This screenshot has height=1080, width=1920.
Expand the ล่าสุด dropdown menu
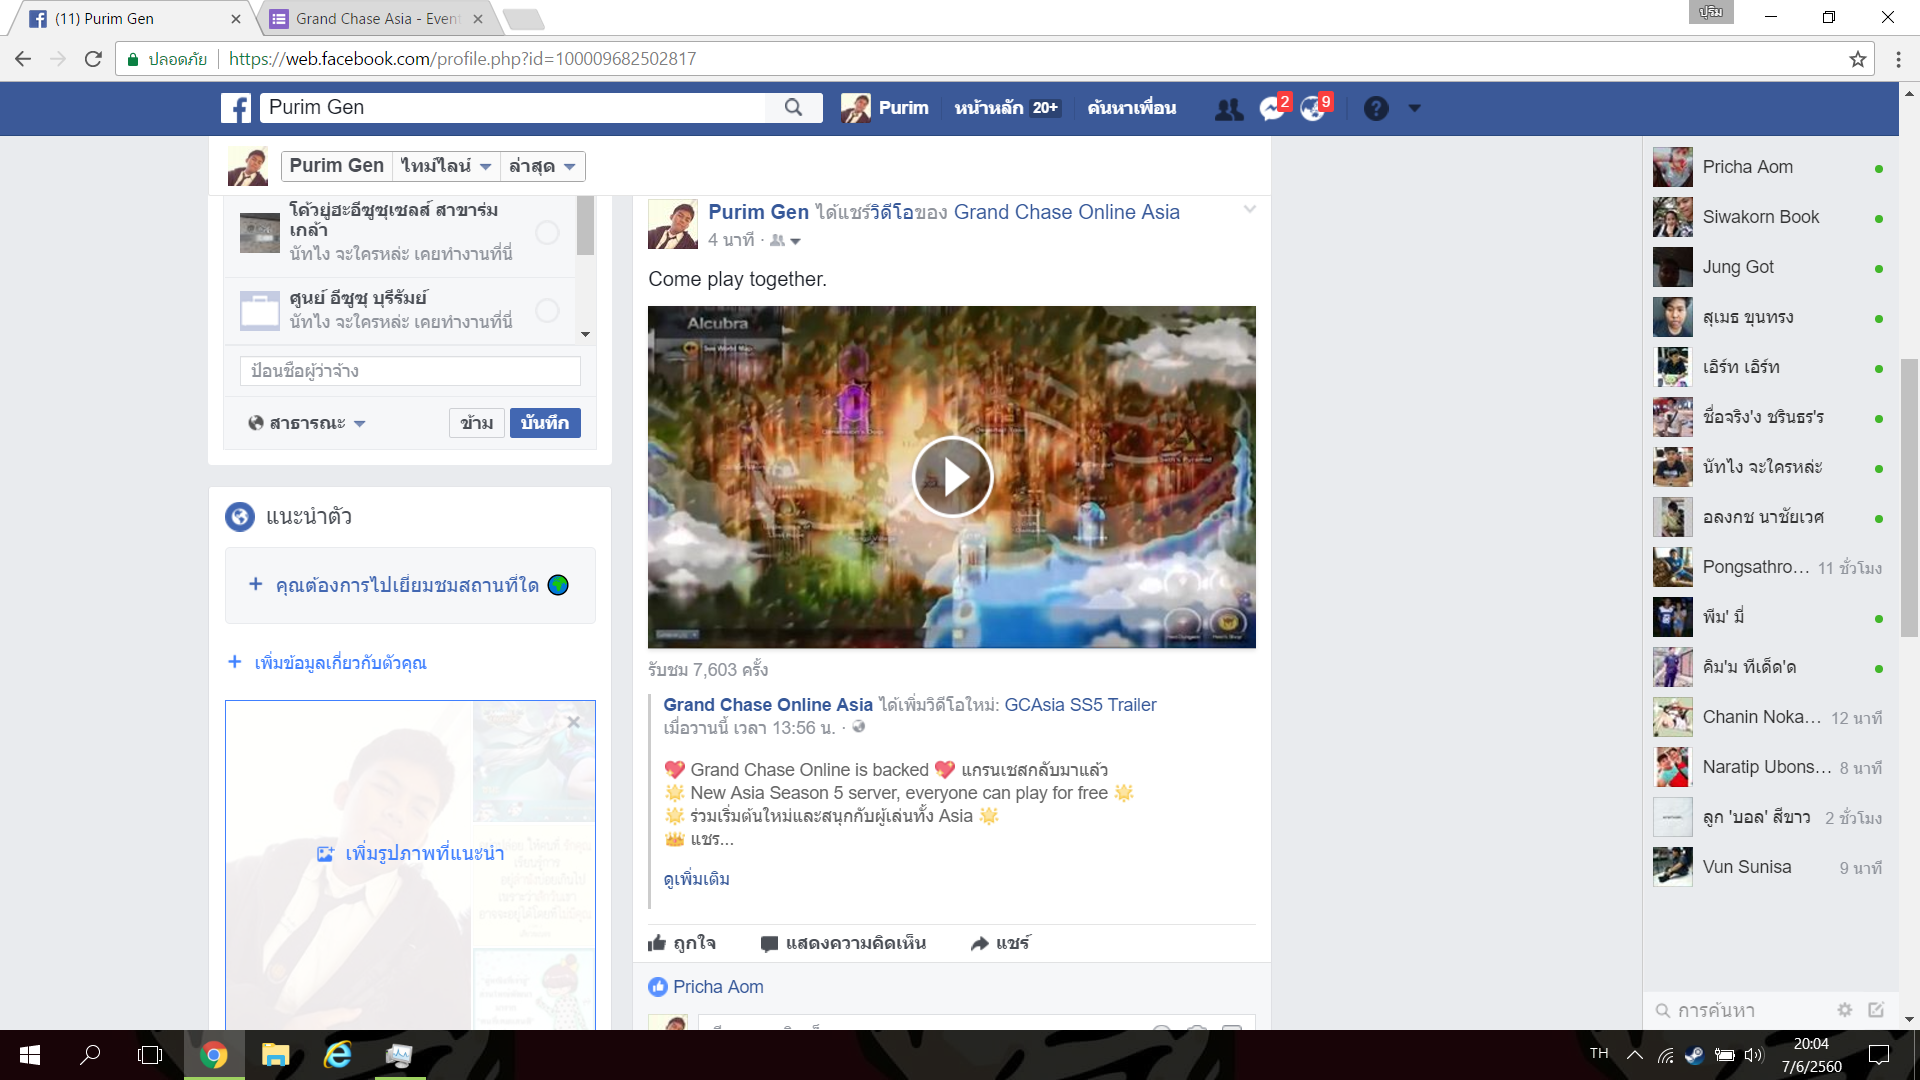coord(541,166)
